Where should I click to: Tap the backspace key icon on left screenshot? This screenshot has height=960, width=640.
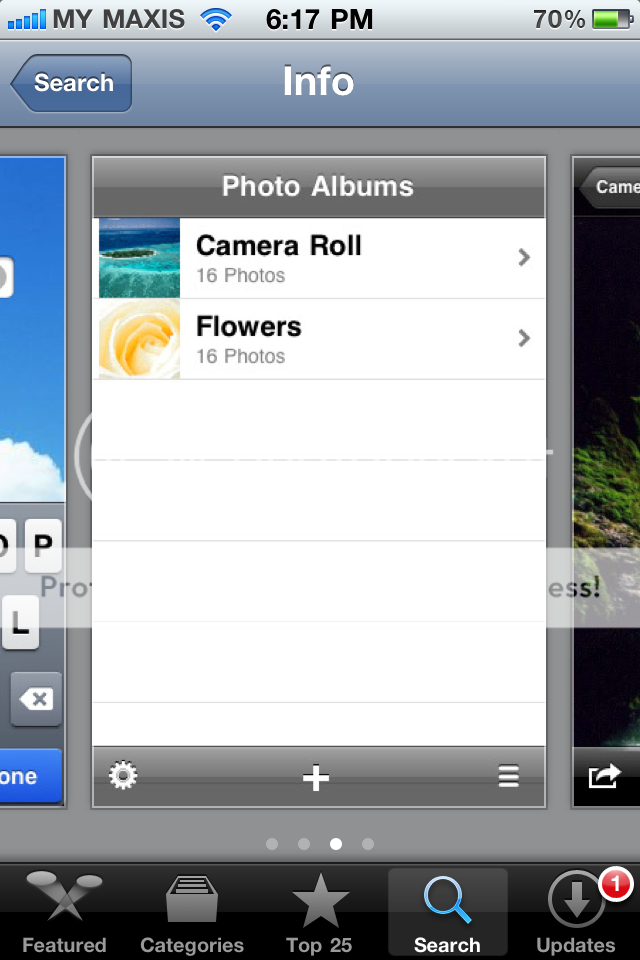point(36,699)
